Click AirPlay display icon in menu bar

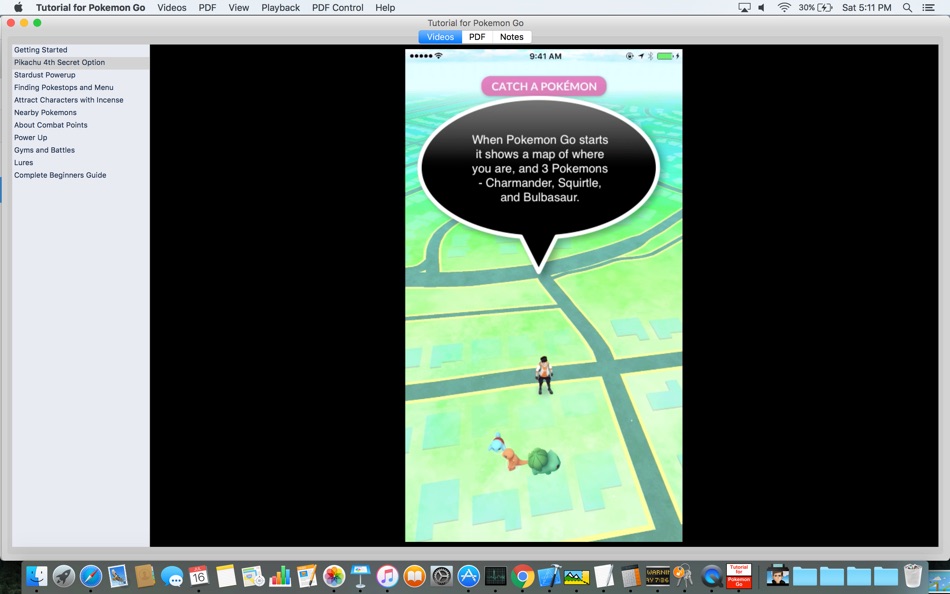[x=744, y=7]
